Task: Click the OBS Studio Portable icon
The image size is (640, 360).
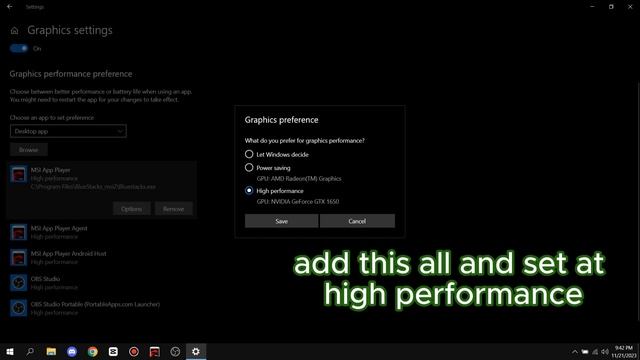Action: pyautogui.click(x=18, y=308)
